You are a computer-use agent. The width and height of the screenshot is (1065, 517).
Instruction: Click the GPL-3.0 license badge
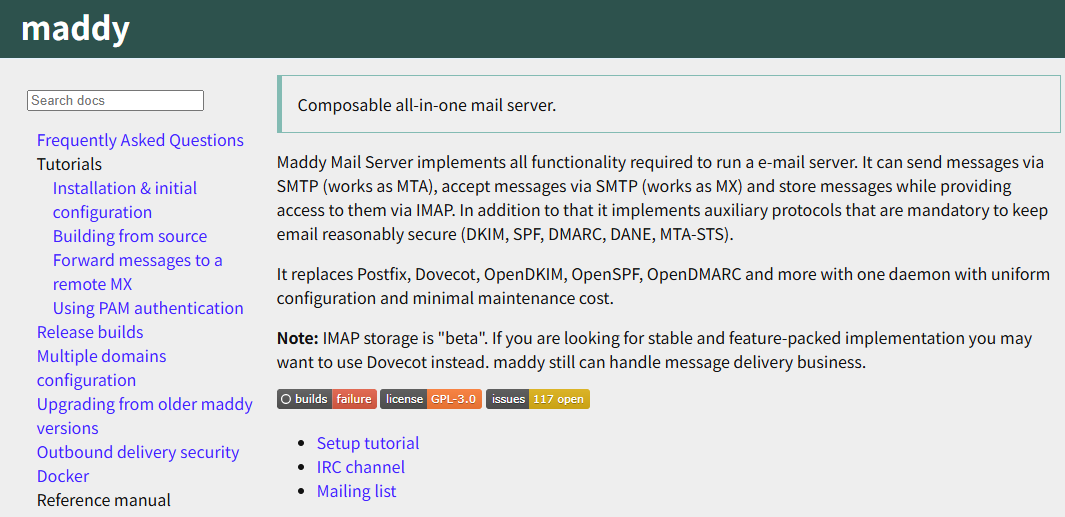(431, 399)
